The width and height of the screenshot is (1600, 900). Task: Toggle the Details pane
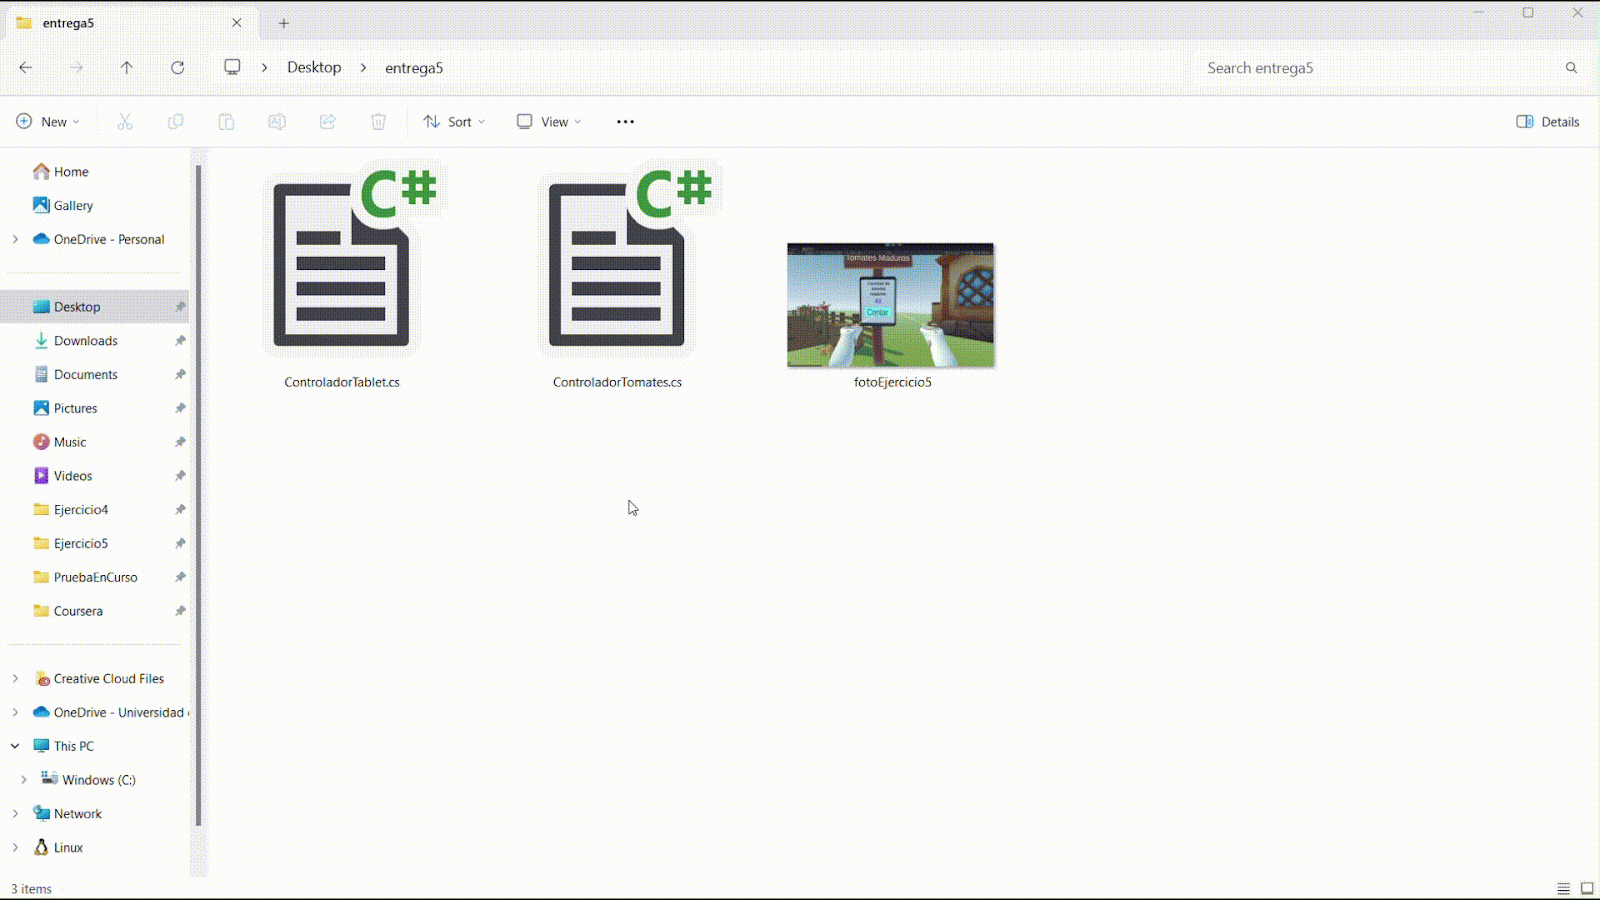click(x=1548, y=121)
